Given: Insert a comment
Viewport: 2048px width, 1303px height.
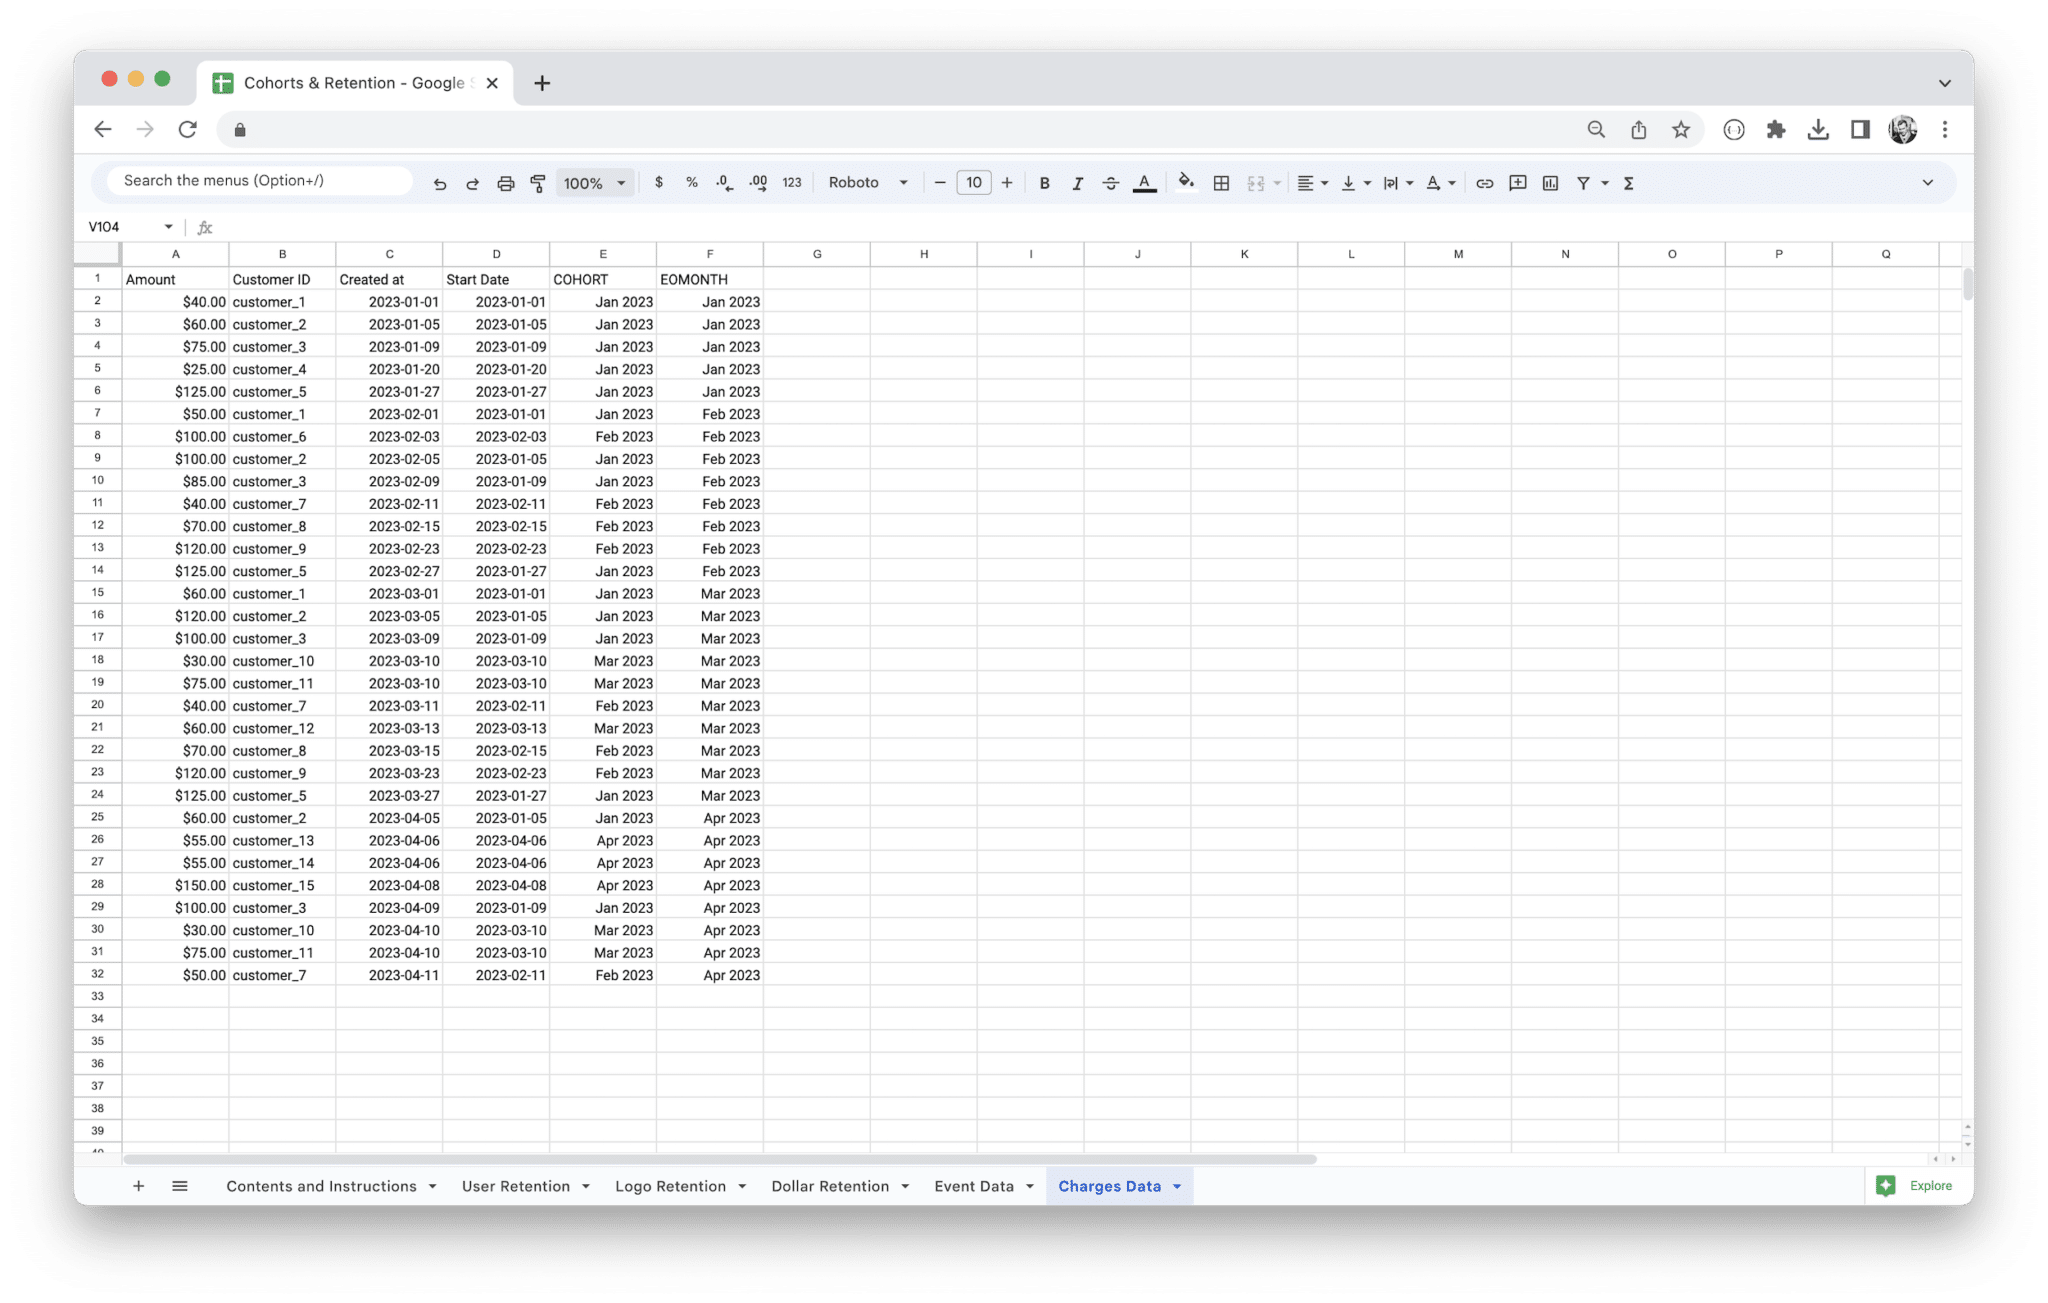Looking at the screenshot, I should click(1517, 182).
